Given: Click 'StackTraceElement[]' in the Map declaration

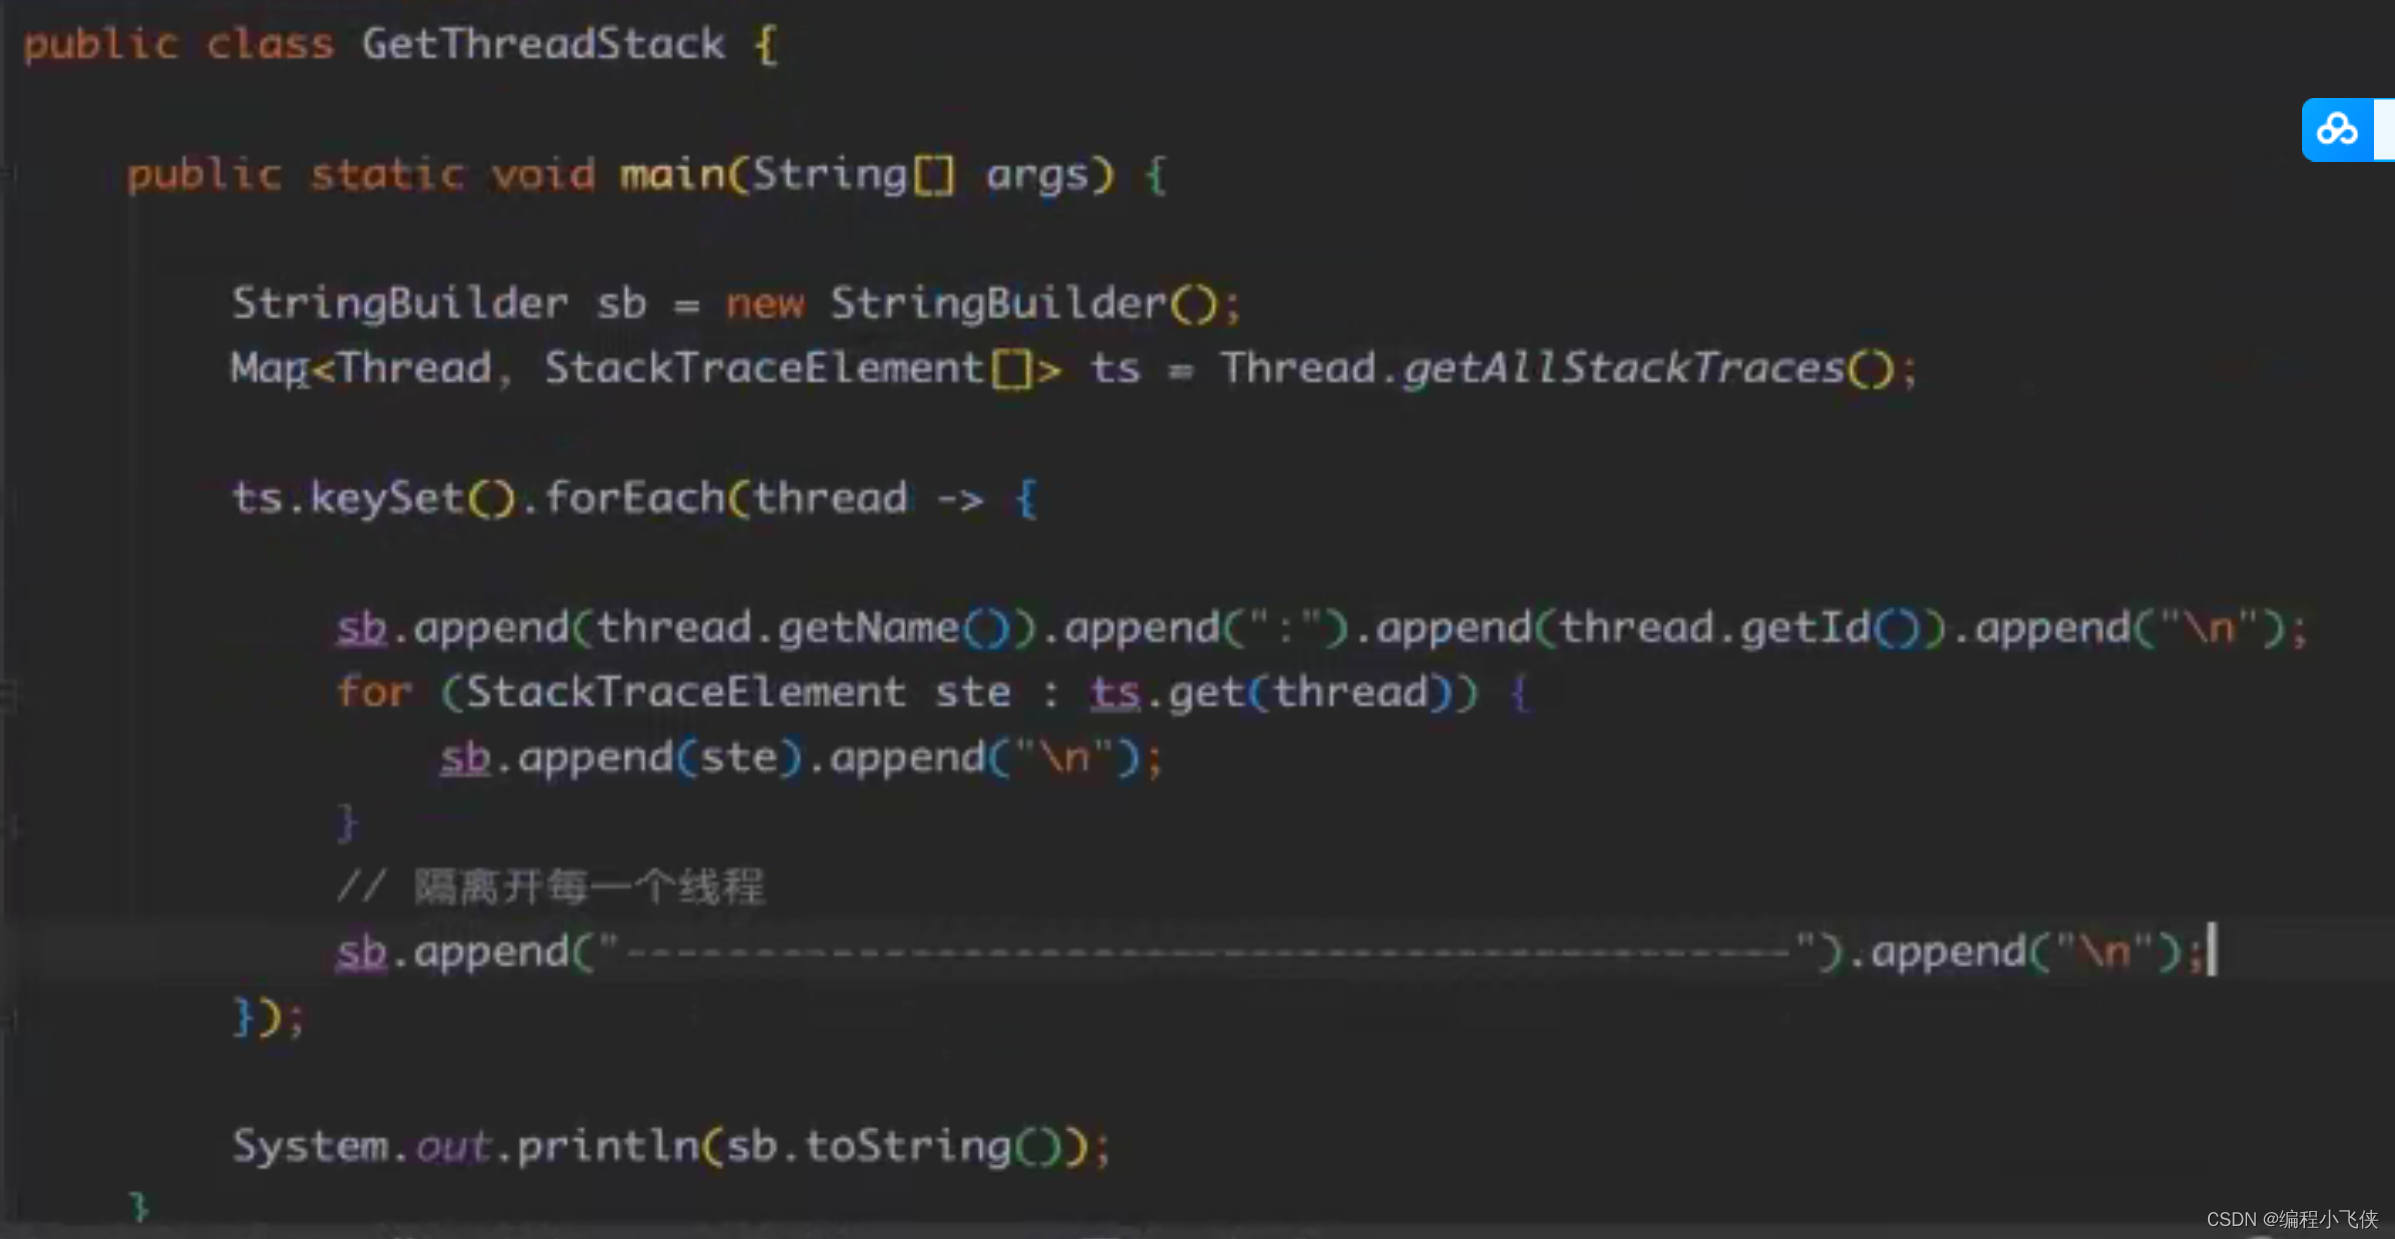Looking at the screenshot, I should pos(789,369).
